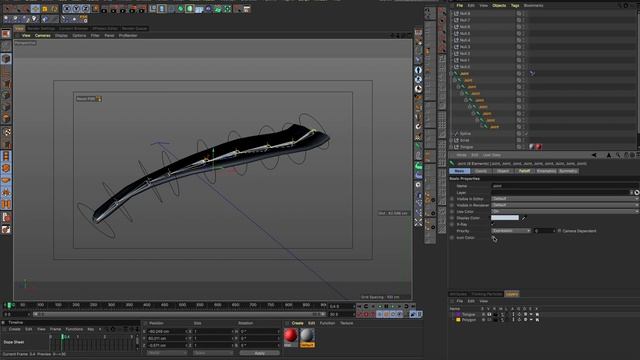640x360 pixels.
Task: Click the back arrow in Attribute Manager header
Action: [x=594, y=155]
